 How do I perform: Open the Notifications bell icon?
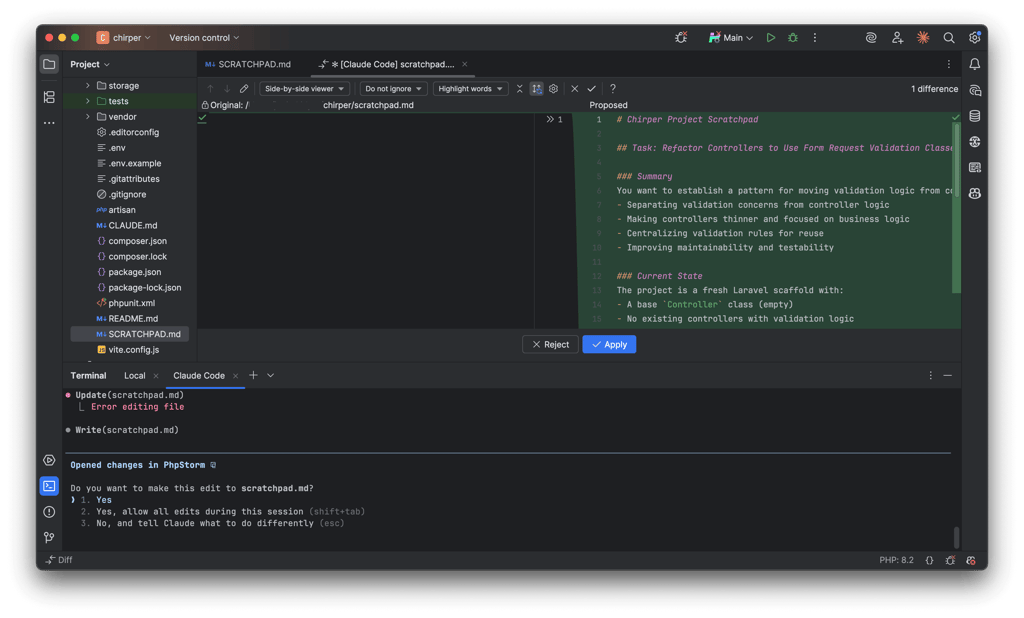[974, 64]
